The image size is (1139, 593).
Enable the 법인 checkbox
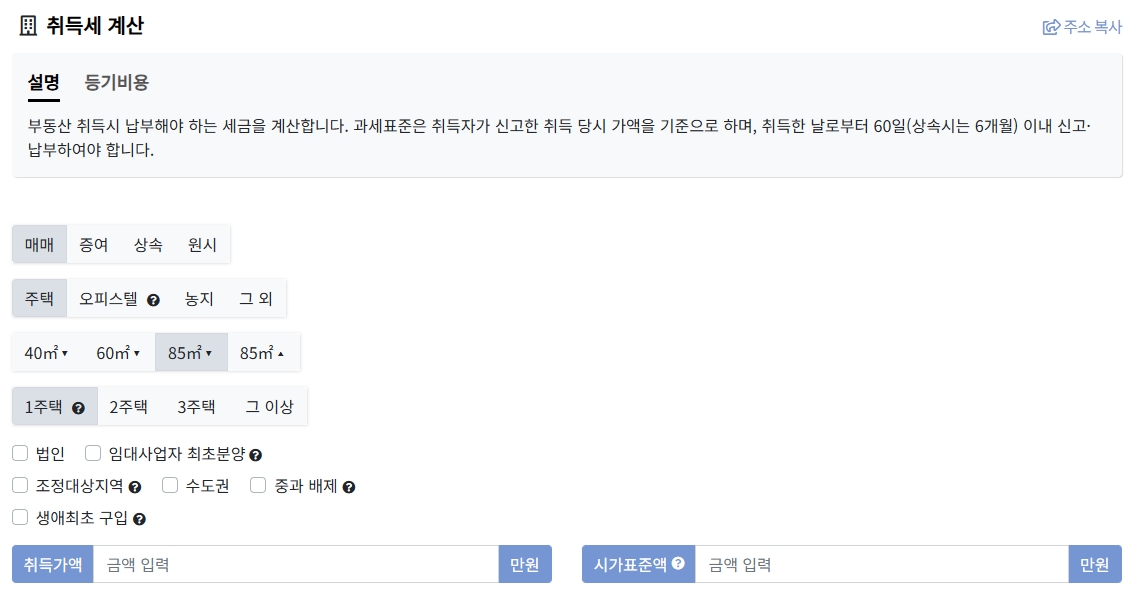click(x=19, y=453)
